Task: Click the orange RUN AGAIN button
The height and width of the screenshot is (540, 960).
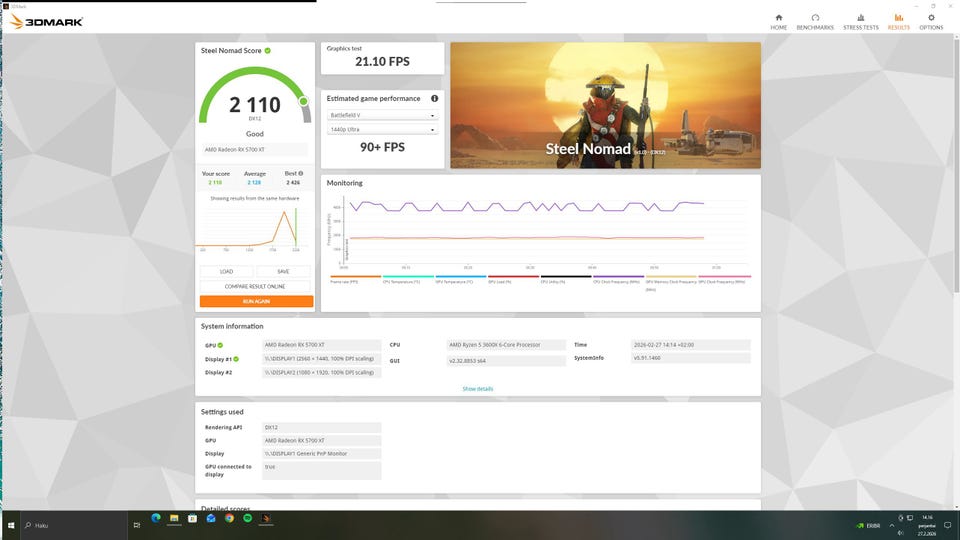Action: tap(256, 301)
